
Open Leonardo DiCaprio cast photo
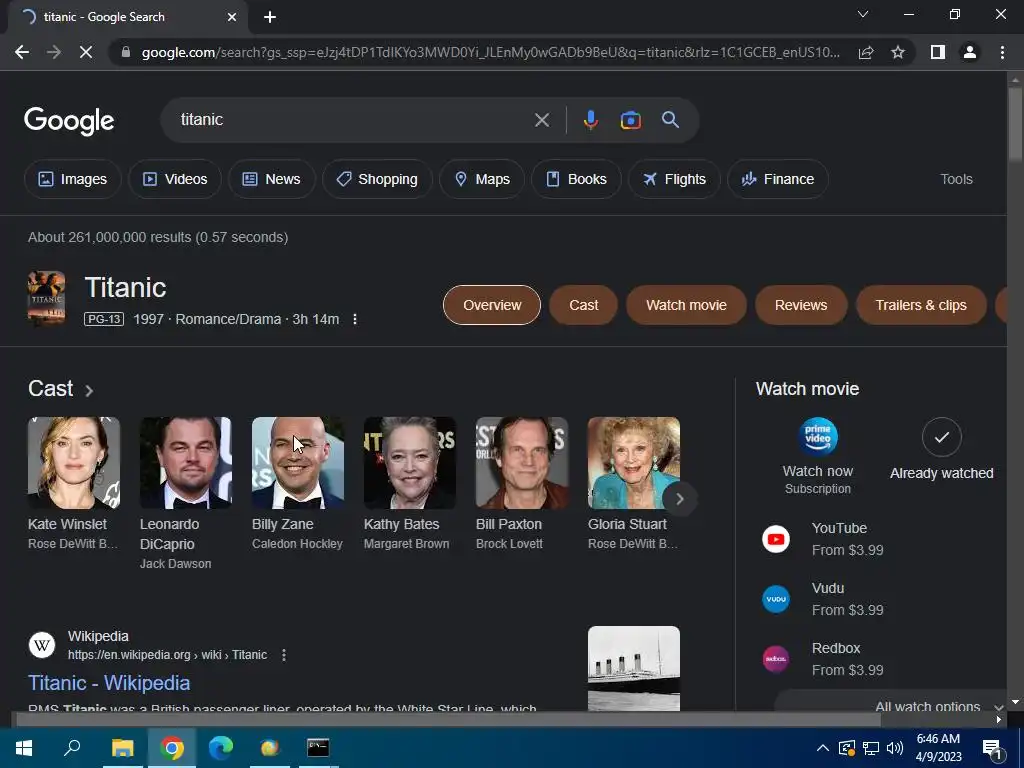[185, 463]
